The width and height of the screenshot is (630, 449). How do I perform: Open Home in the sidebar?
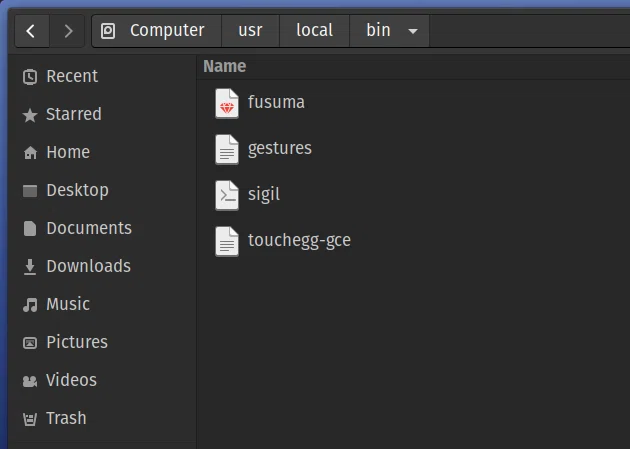pos(102,153)
